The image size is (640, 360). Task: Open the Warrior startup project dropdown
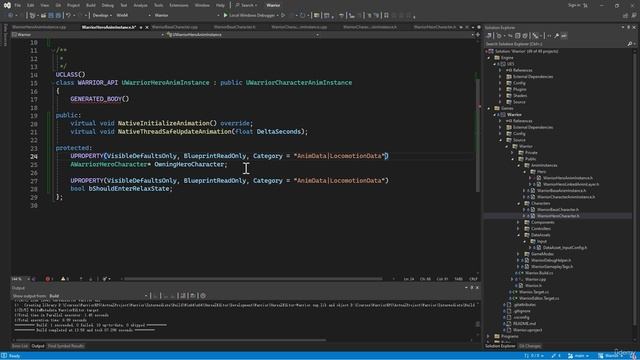click(187, 16)
